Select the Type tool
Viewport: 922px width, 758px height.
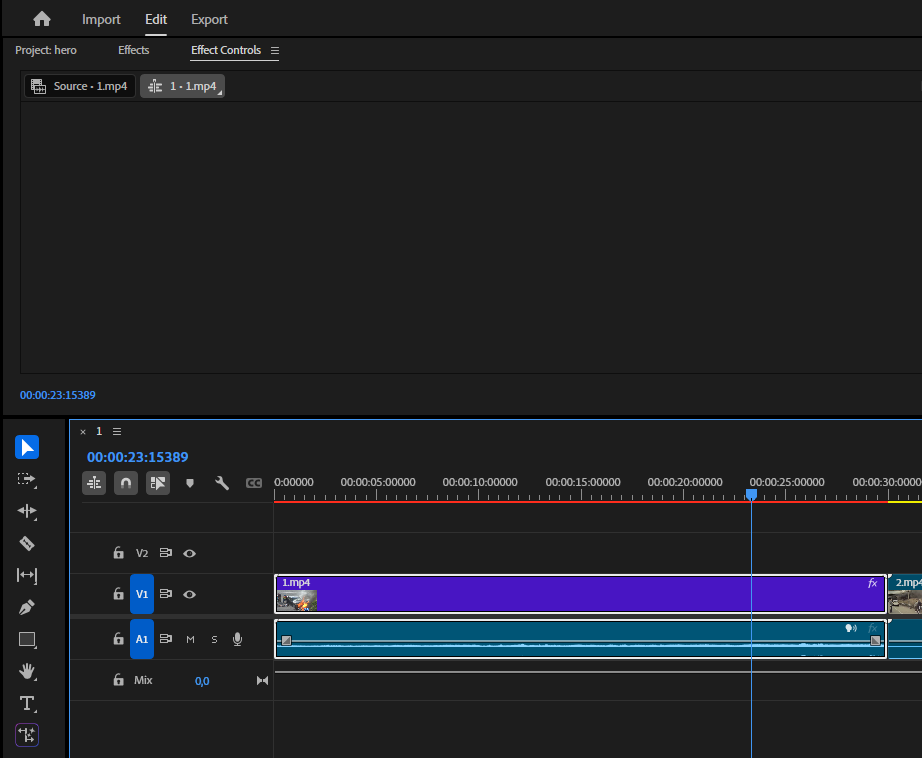click(27, 703)
